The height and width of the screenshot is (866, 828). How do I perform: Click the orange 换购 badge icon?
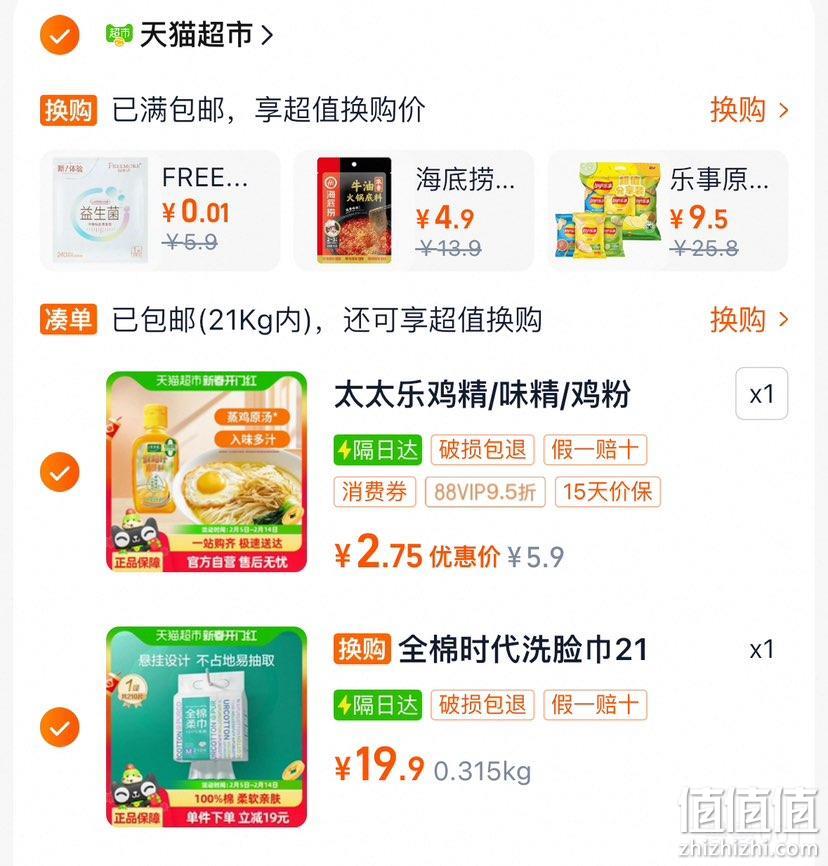pyautogui.click(x=68, y=110)
